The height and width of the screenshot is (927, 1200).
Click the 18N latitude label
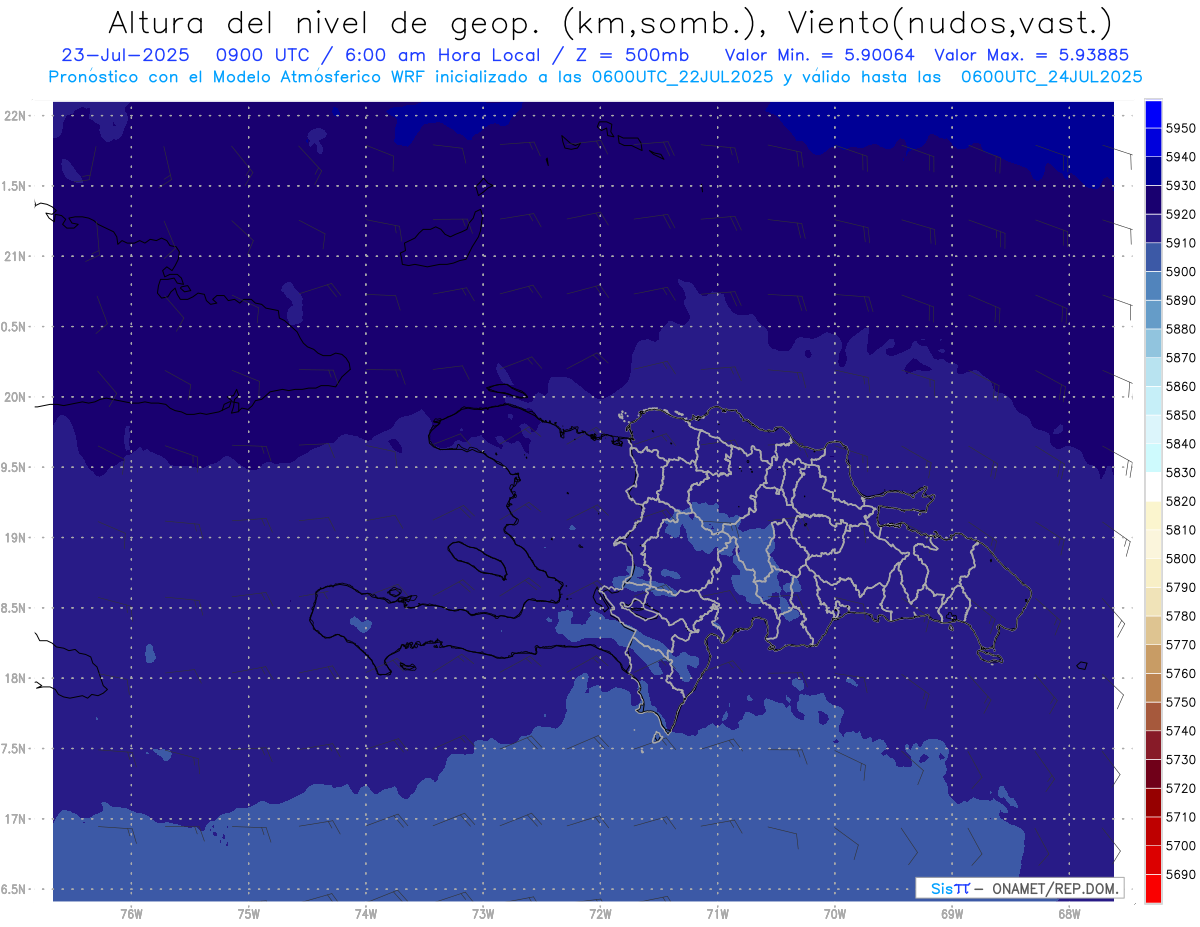[15, 678]
